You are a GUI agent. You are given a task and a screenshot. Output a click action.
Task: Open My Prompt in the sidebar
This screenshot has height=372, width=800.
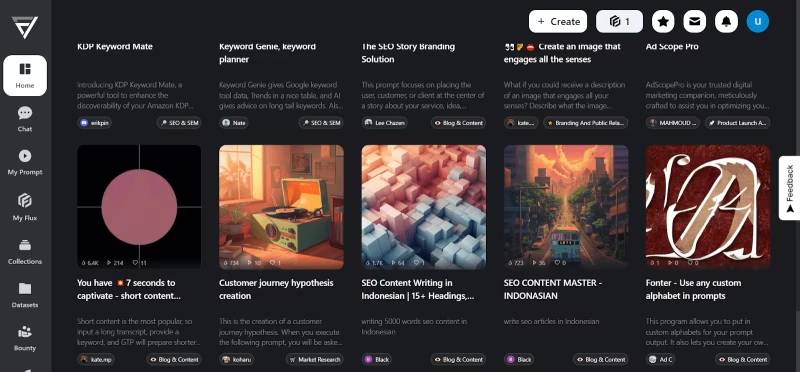25,163
